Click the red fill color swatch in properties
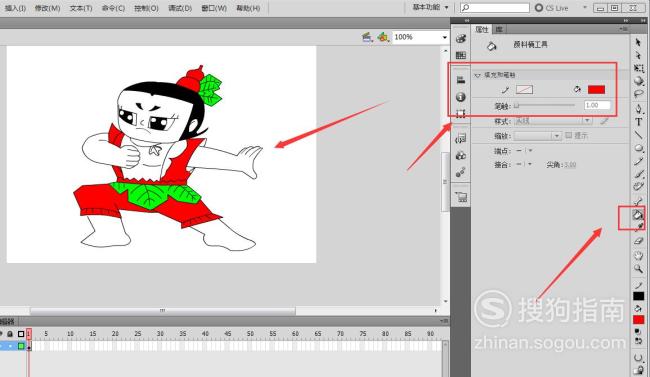Screen dimensions: 650x377 pyautogui.click(x=596, y=89)
